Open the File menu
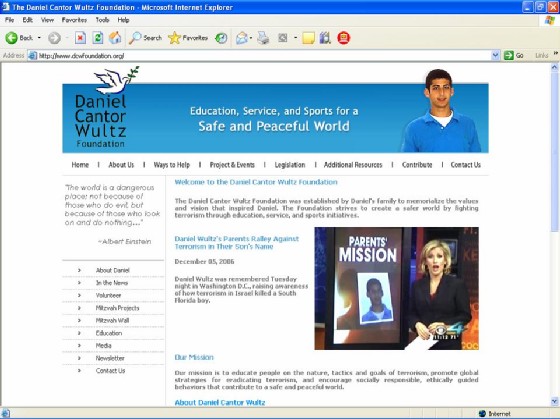Screen dimensions: 560x419 tap(9, 20)
